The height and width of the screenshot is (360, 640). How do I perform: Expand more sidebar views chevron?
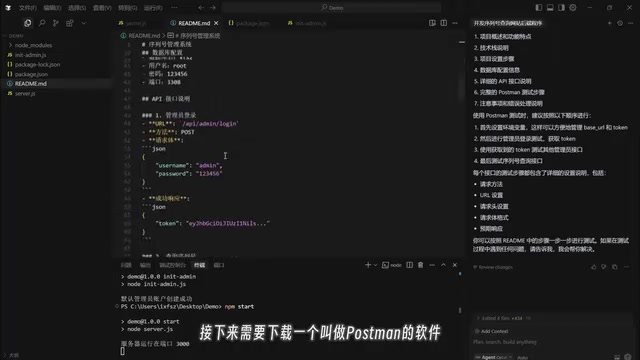coord(84,23)
